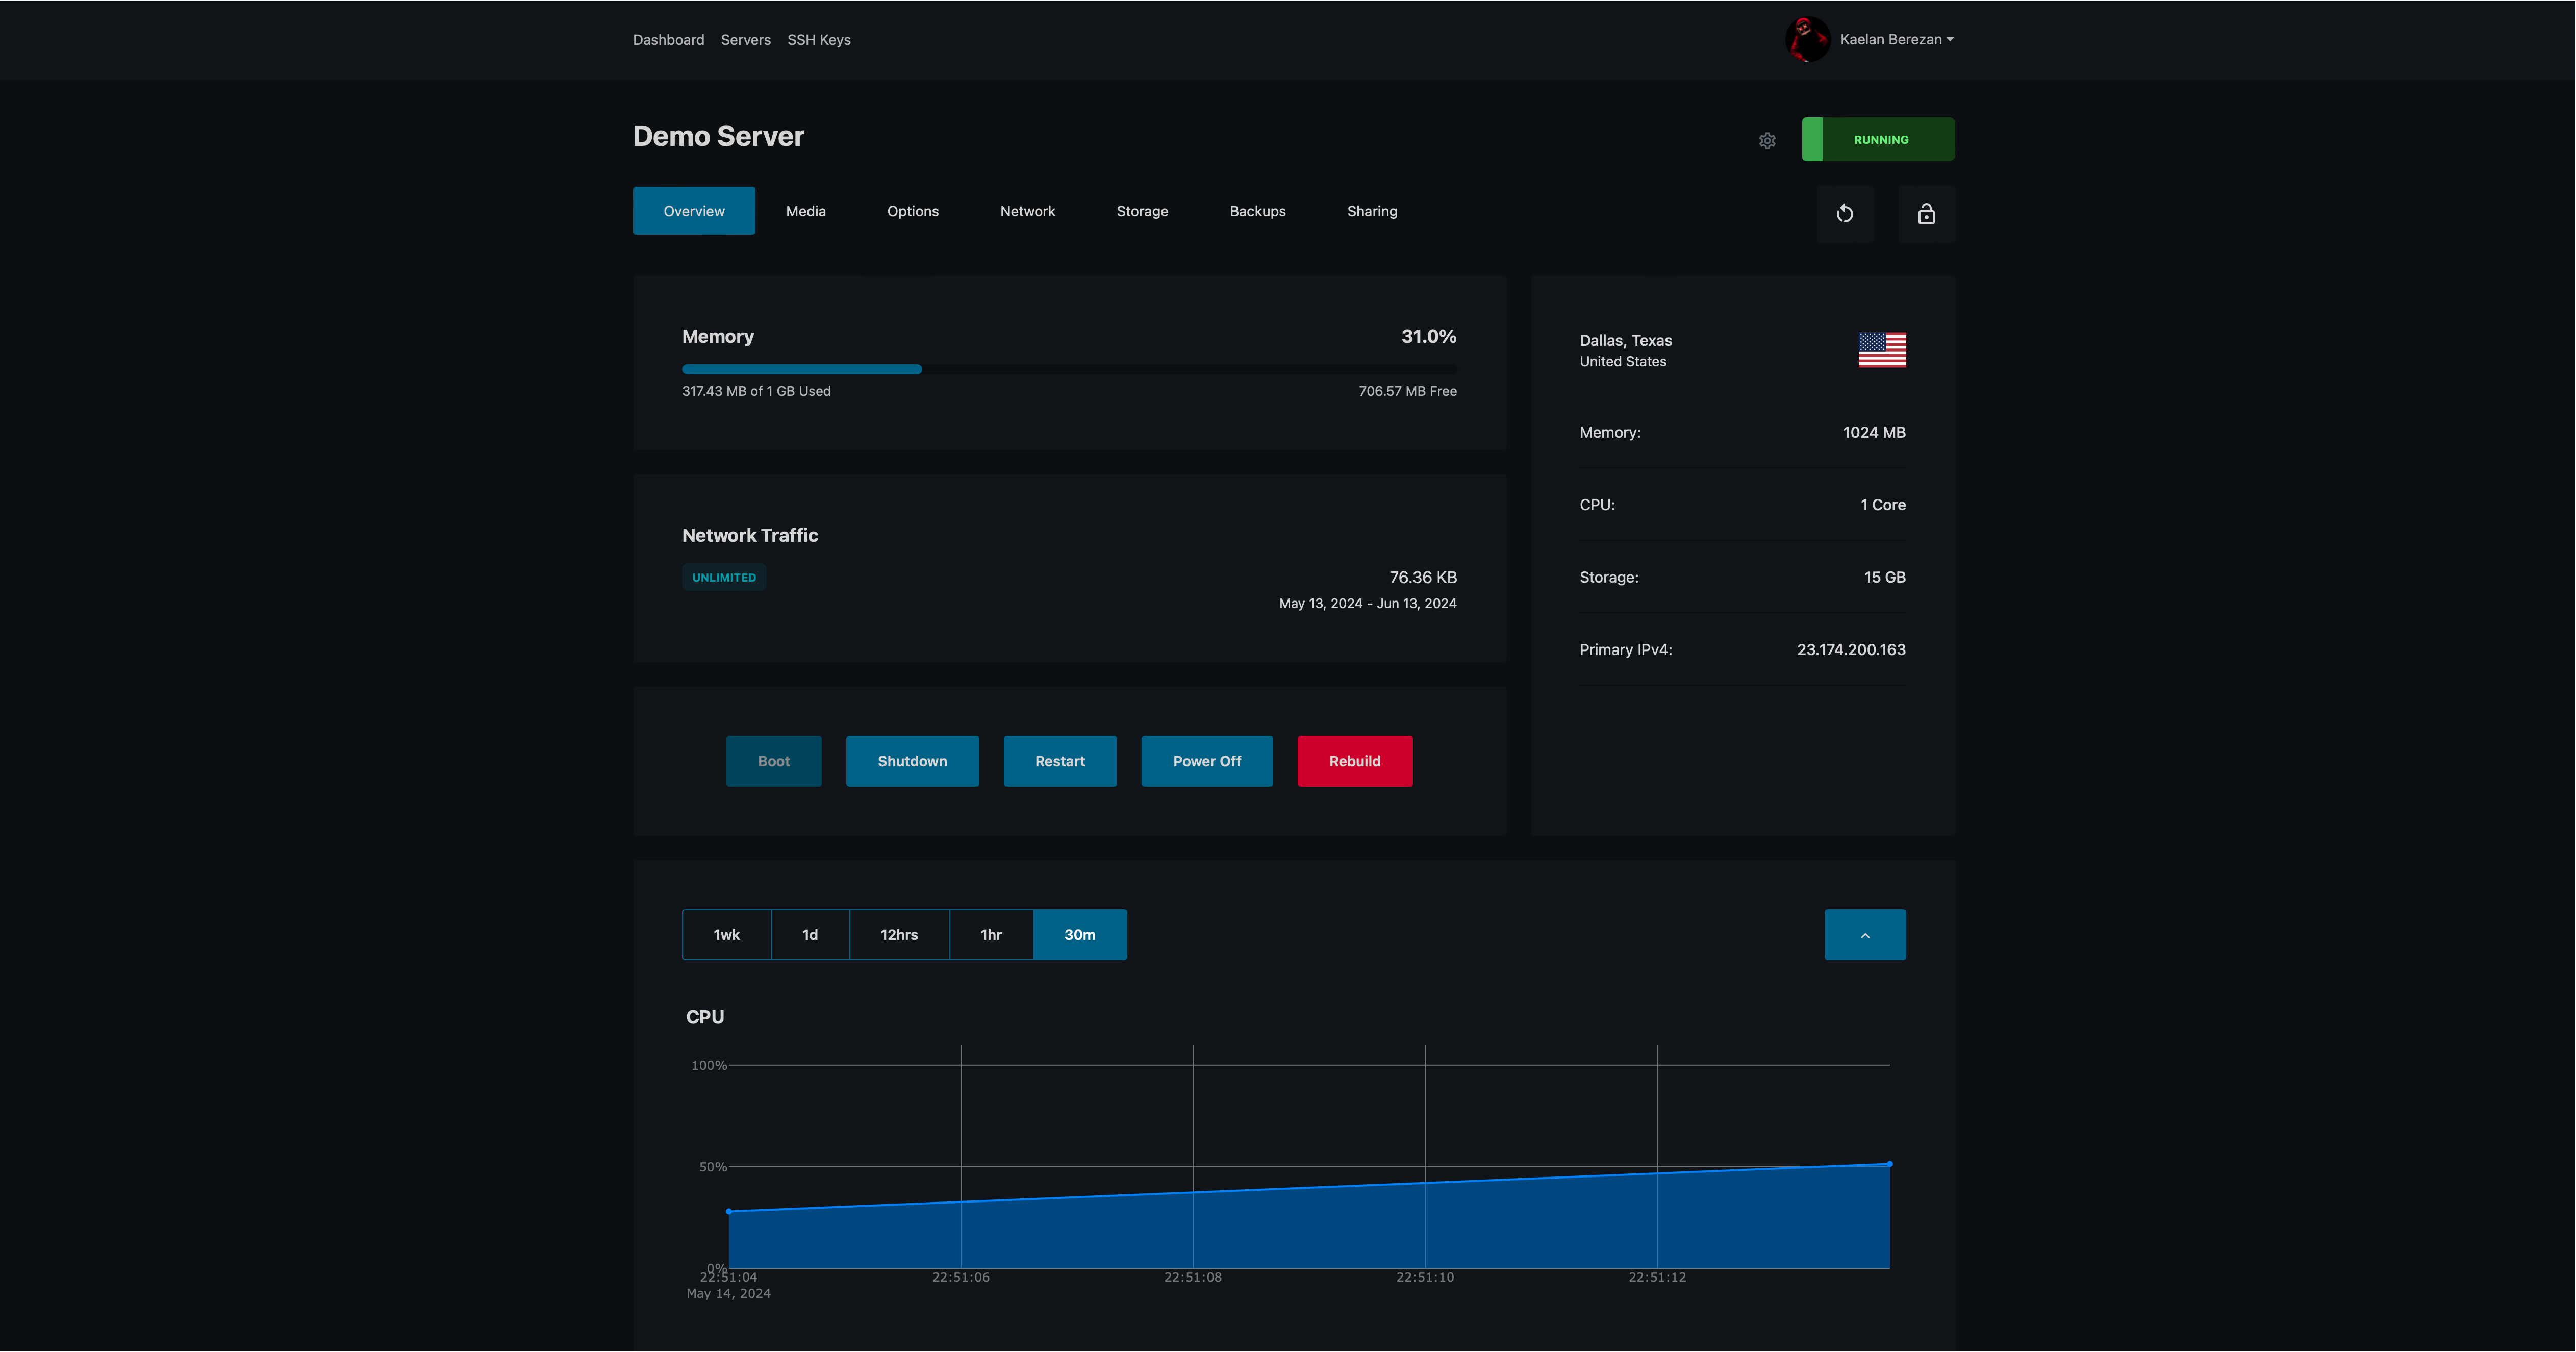This screenshot has width=2576, height=1352.
Task: Click the 22:51:08 axis label on chart
Action: [1192, 1277]
